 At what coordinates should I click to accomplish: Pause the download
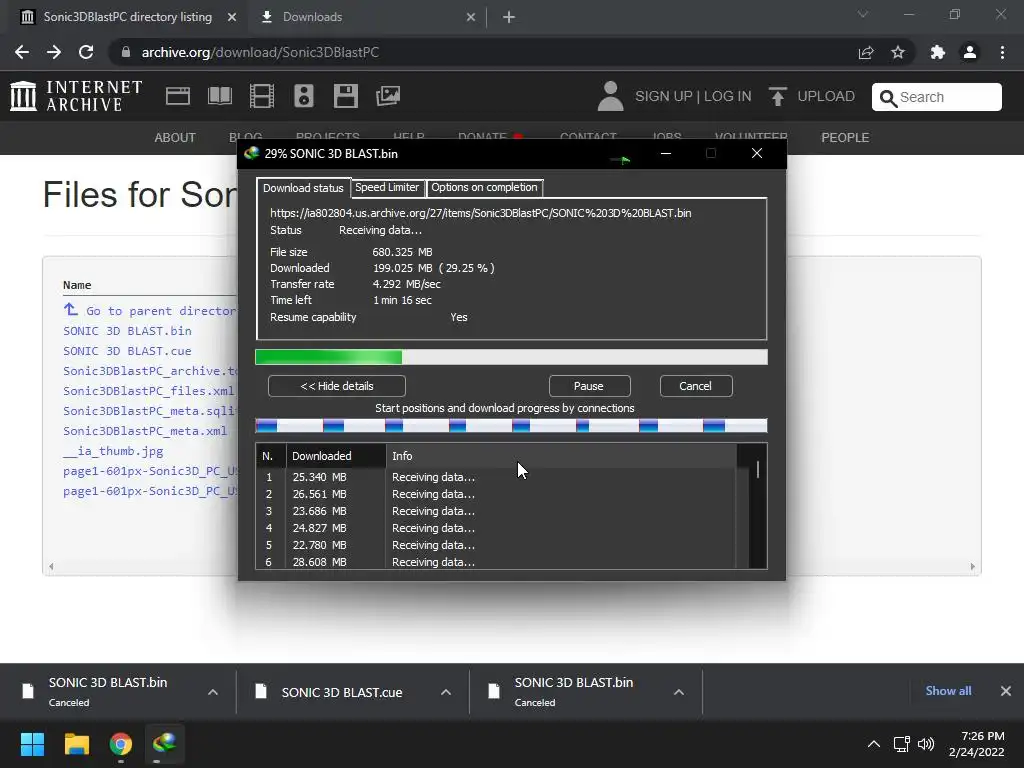[x=589, y=386]
